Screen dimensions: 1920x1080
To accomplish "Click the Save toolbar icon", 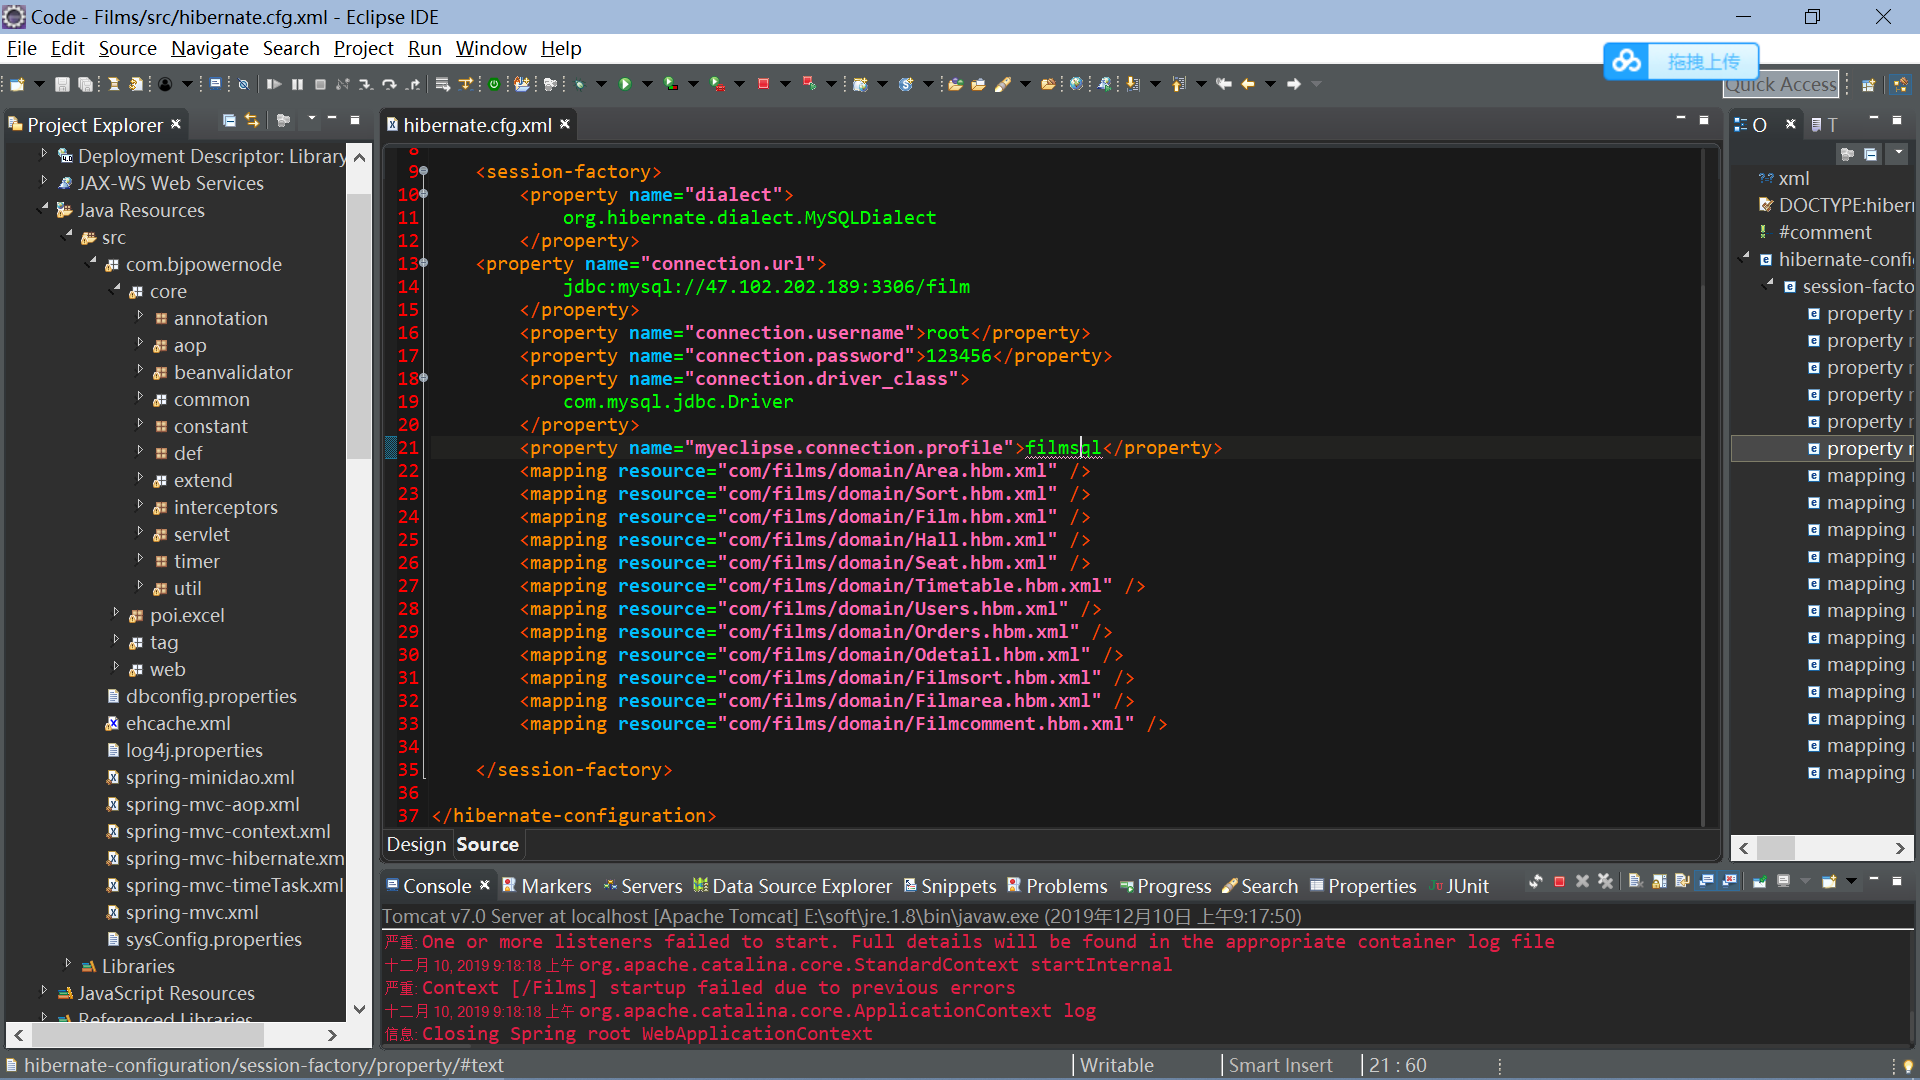I will pos(62,85).
